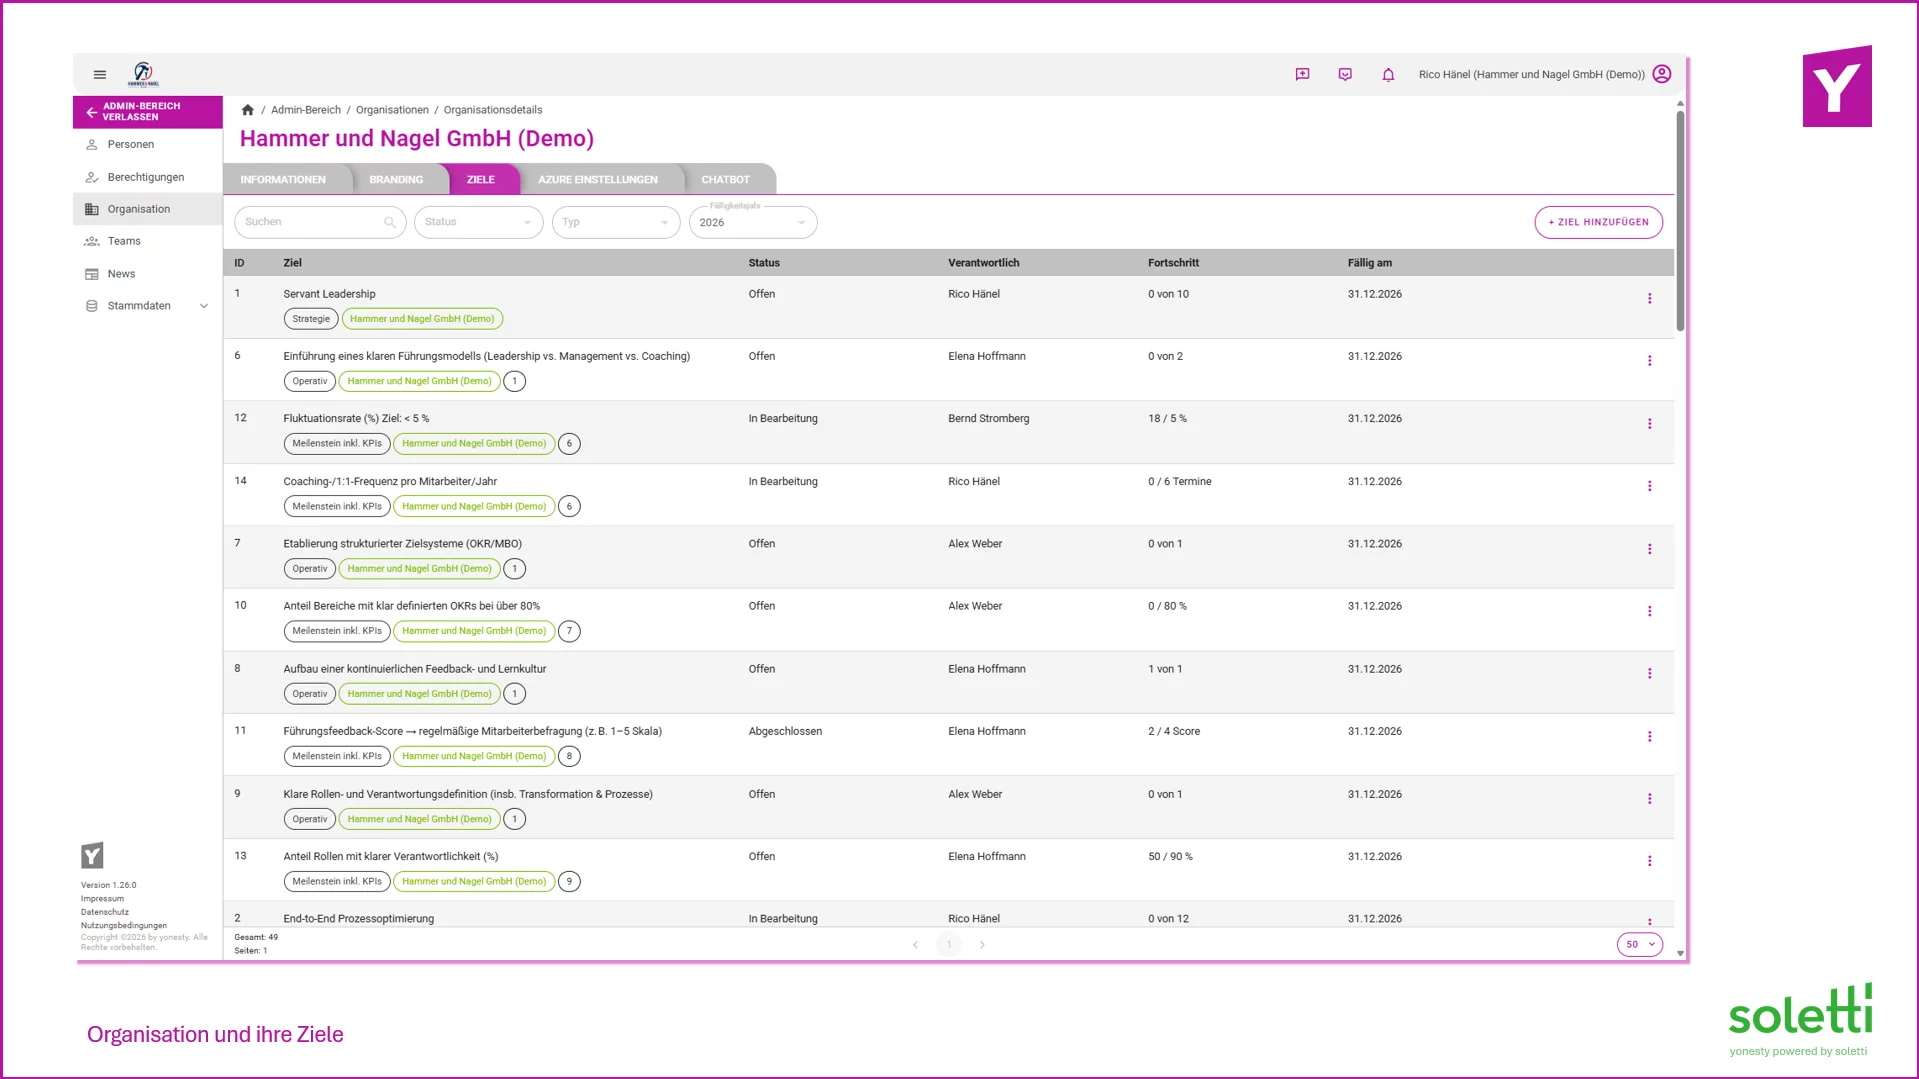Switch to the Chatbot tab
The image size is (1919, 1079).
click(726, 180)
